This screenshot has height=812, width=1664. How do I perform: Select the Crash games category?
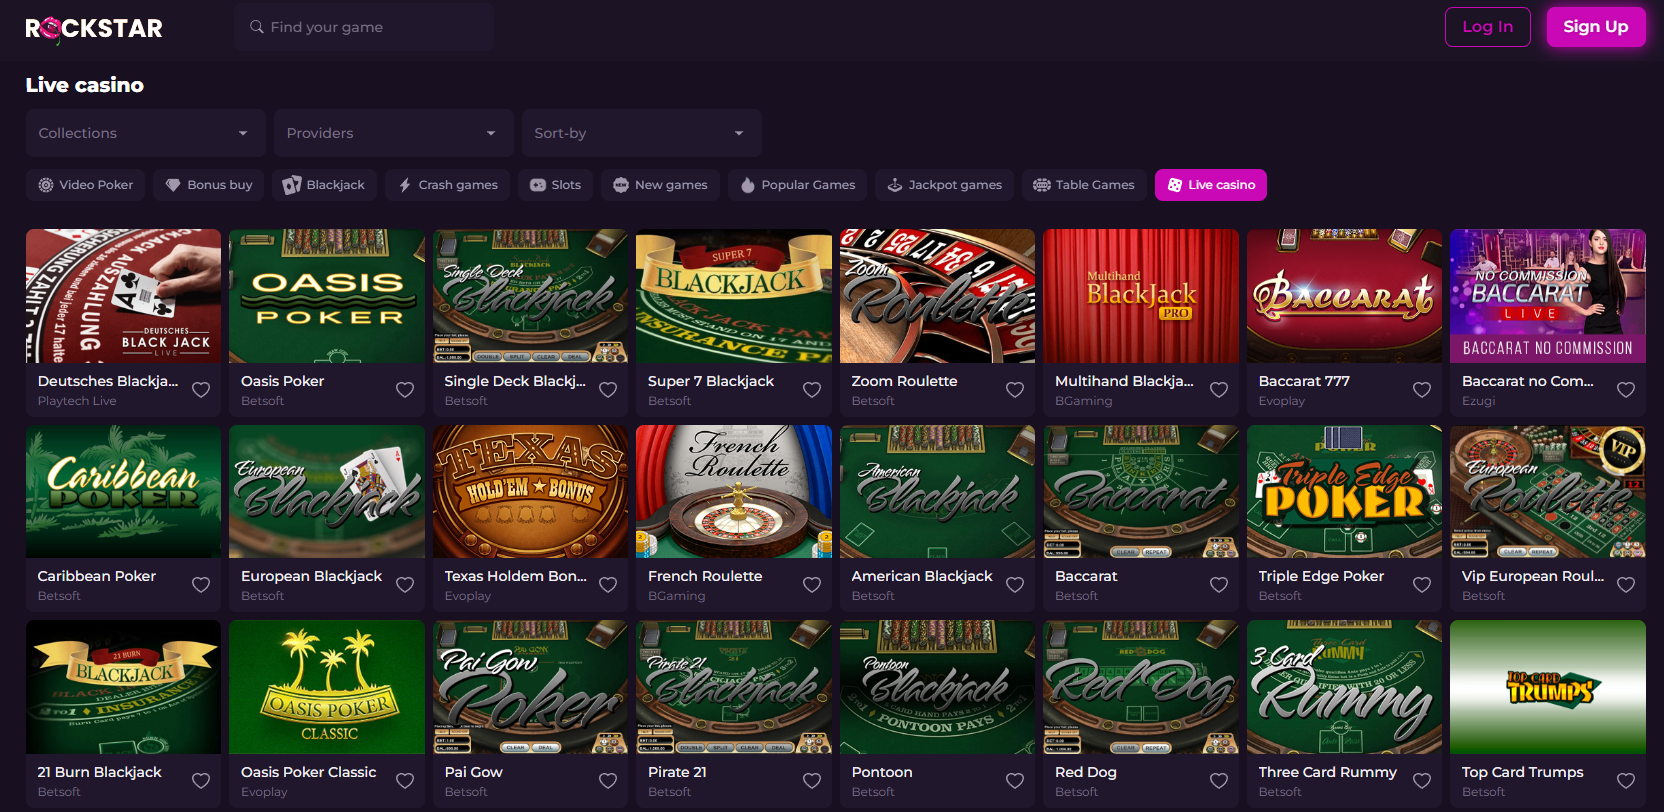(448, 185)
